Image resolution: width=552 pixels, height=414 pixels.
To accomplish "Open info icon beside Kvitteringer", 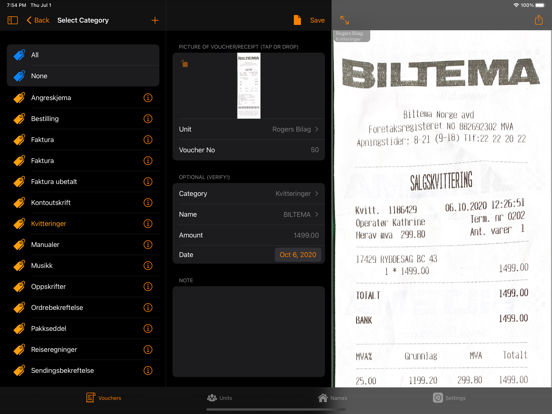I will [x=148, y=224].
